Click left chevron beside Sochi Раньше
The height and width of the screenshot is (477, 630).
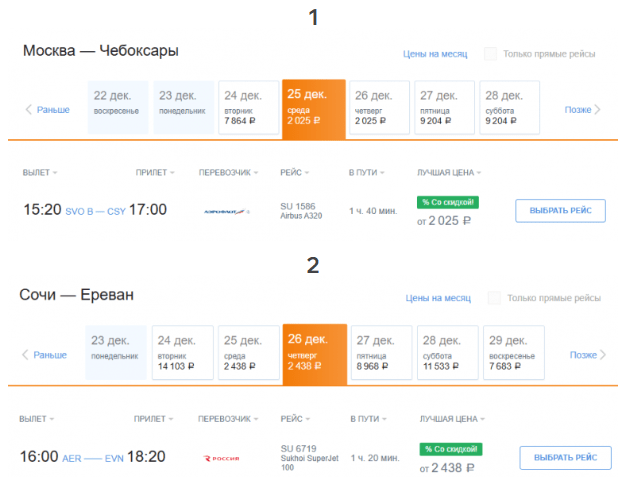pyautogui.click(x=25, y=354)
